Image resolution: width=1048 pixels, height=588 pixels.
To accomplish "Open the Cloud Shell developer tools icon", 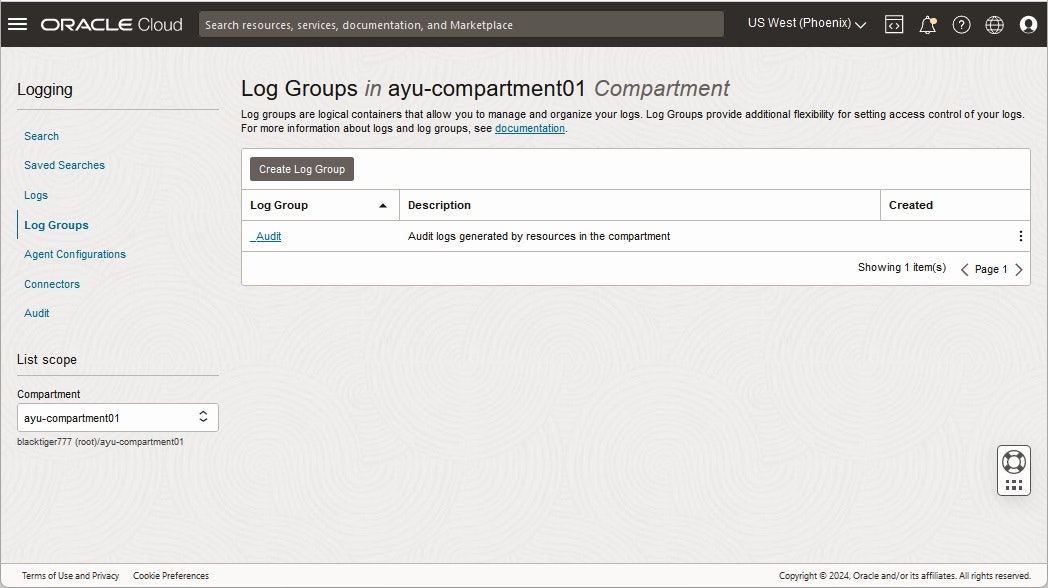I will pos(894,25).
